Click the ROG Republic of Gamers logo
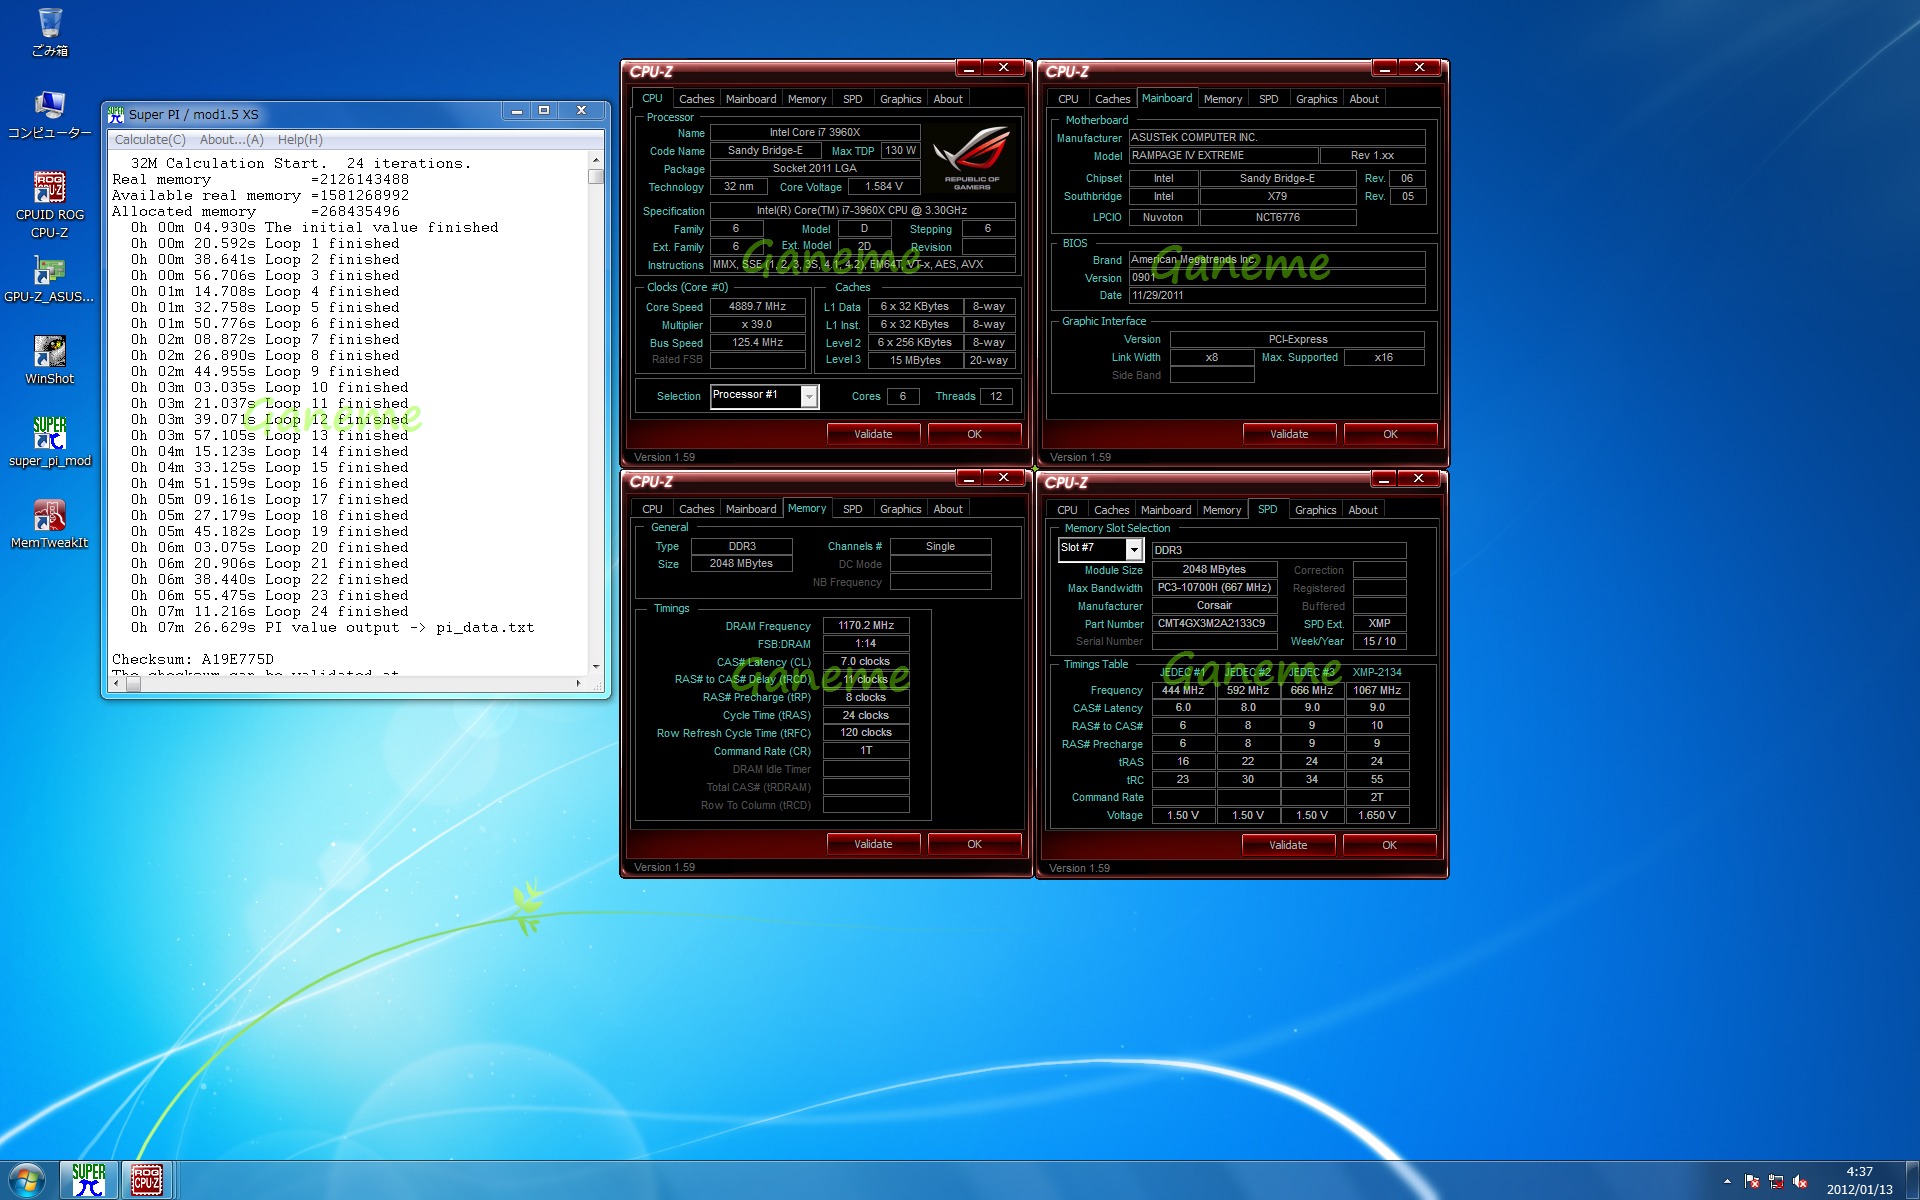Screen dimensions: 1920x1200 click(x=971, y=157)
